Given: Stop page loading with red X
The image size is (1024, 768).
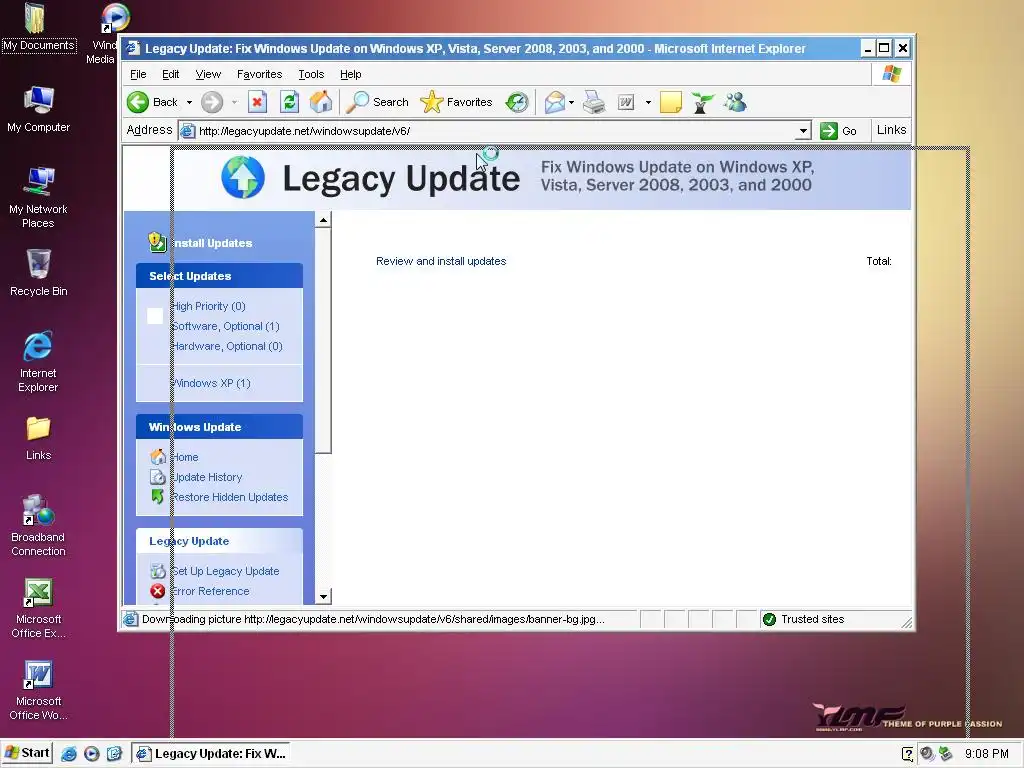Looking at the screenshot, I should click(257, 103).
